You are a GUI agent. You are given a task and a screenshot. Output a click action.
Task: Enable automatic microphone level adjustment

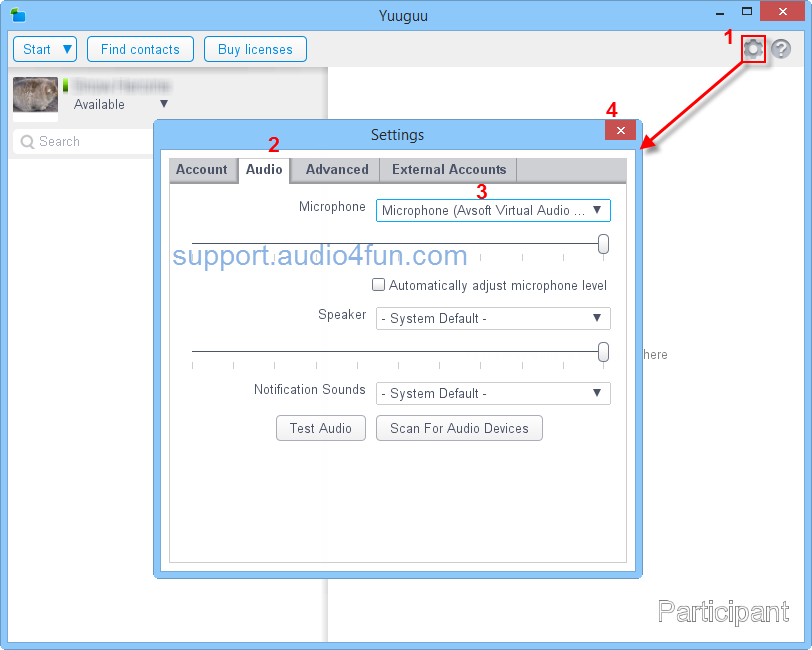pyautogui.click(x=379, y=285)
